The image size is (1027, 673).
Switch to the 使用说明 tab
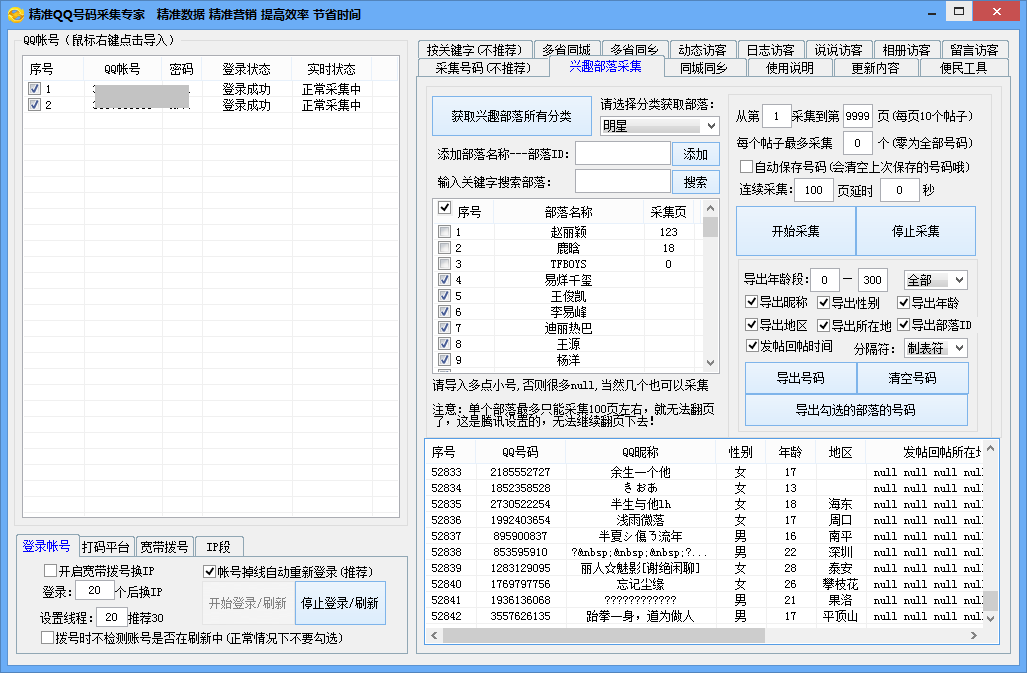pyautogui.click(x=796, y=68)
